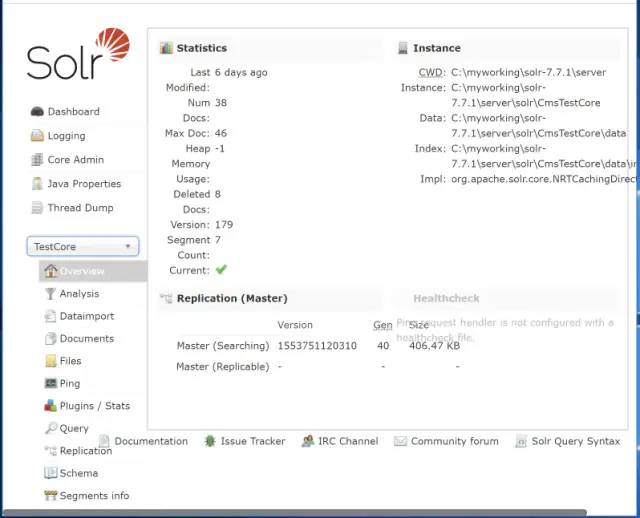Image resolution: width=640 pixels, height=518 pixels.
Task: Click the Documents pages icon
Action: [51, 338]
